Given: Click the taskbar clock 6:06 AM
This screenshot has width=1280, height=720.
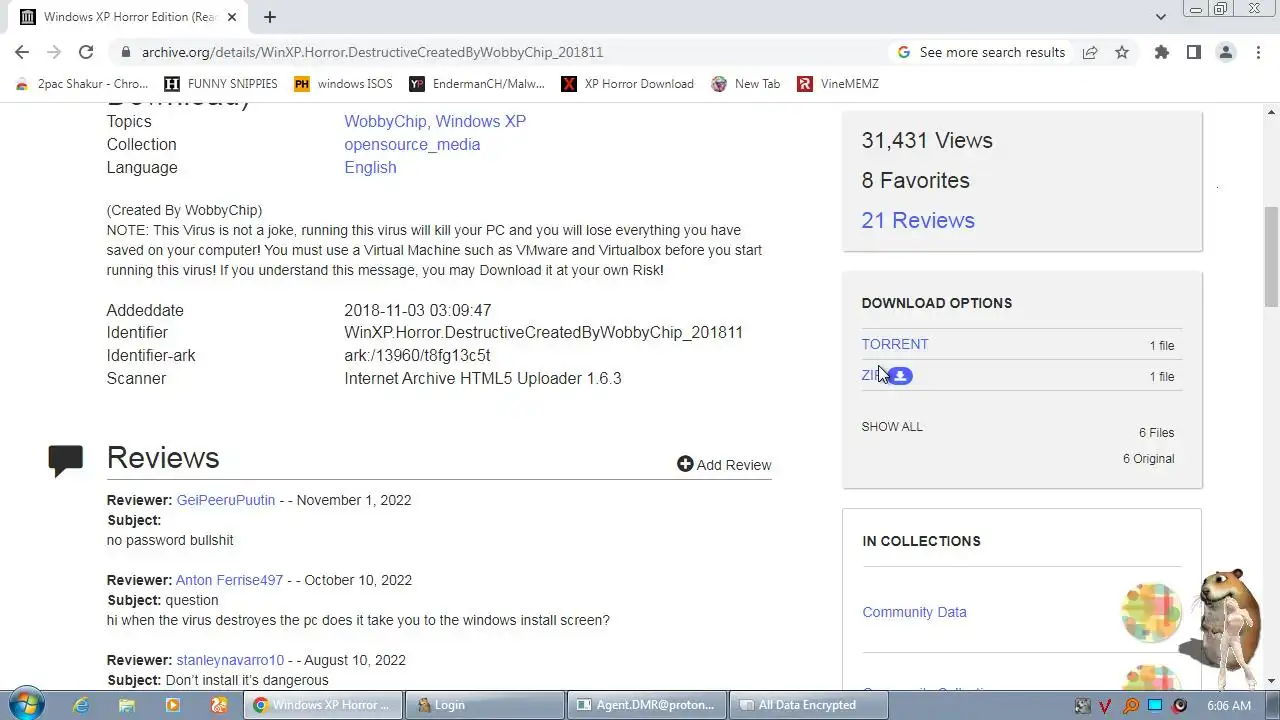Looking at the screenshot, I should point(1228,705).
